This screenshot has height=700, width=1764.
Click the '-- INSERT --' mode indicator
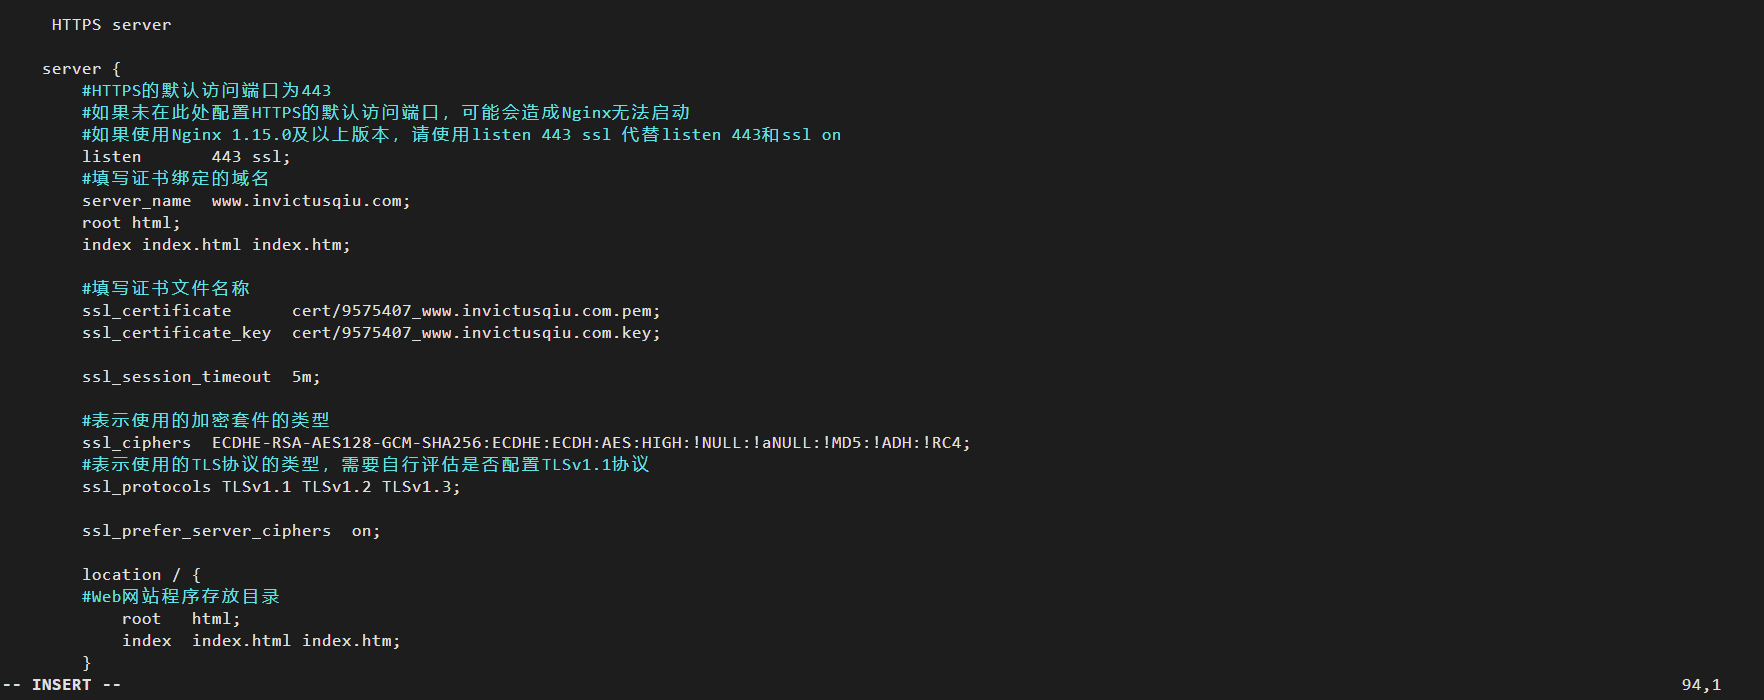coord(61,685)
